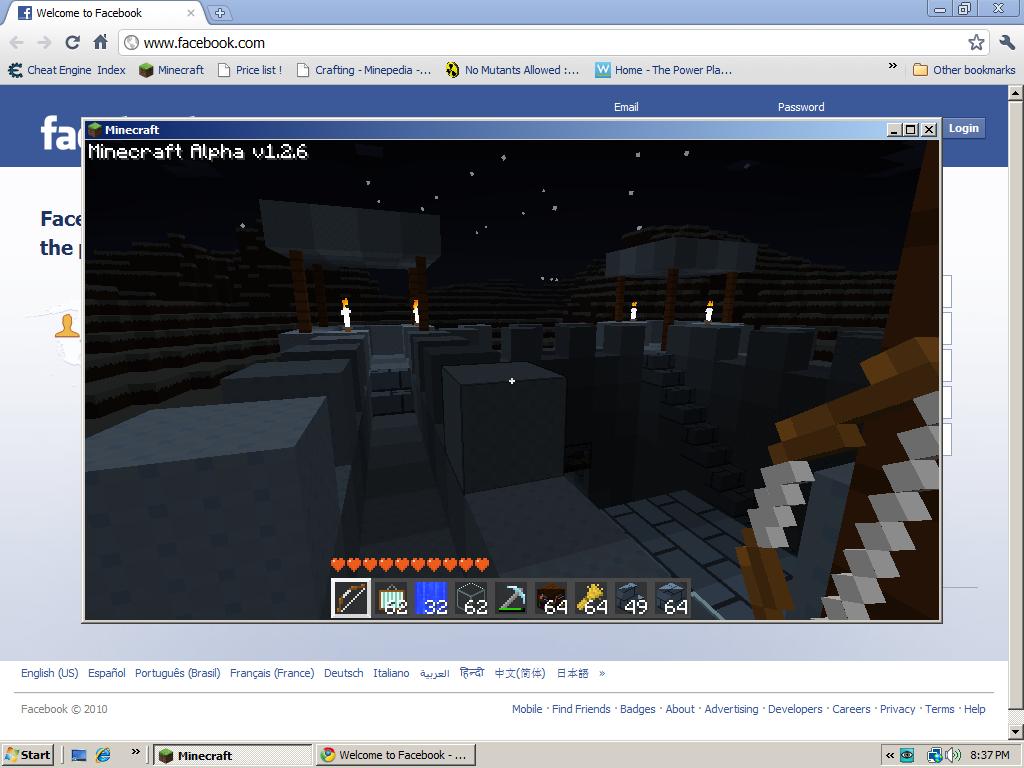This screenshot has width=1024, height=768.
Task: Bookmark this page with the star
Action: (x=976, y=42)
